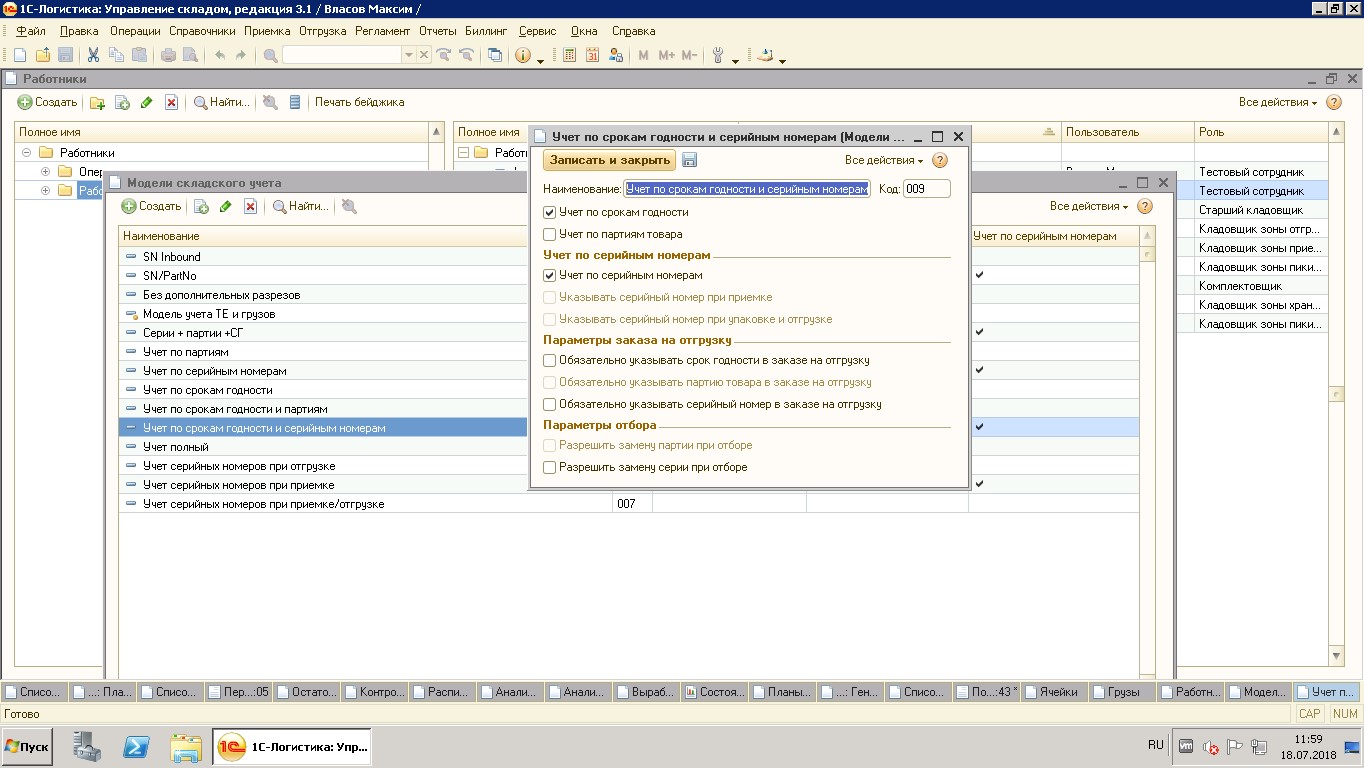Click the Undo arrow icon
This screenshot has width=1364, height=768.
pos(219,55)
